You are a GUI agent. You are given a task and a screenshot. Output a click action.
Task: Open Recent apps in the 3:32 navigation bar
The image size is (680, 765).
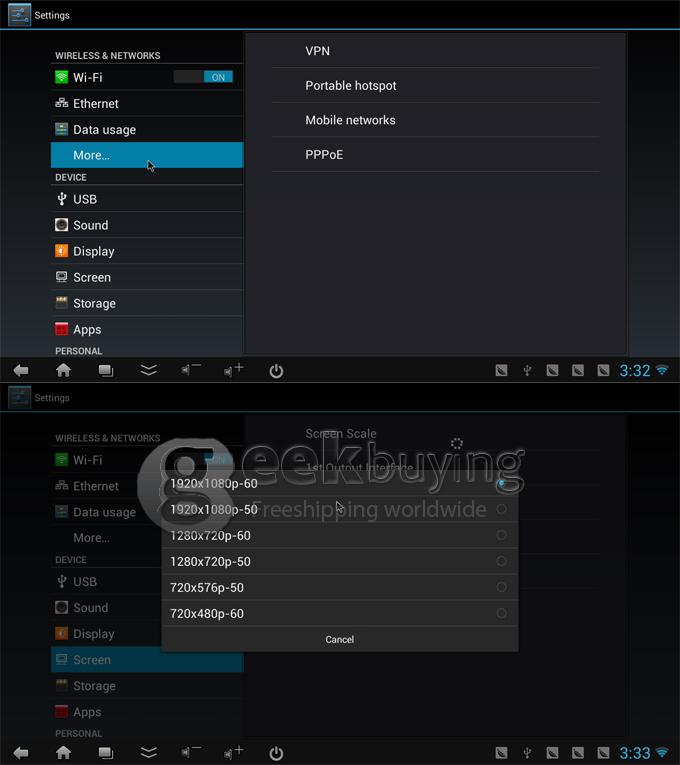point(105,370)
